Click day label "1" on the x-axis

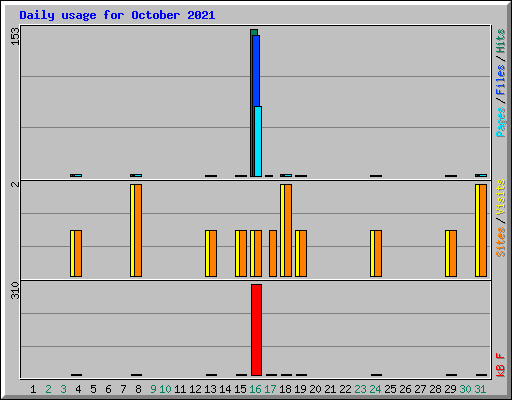33,389
